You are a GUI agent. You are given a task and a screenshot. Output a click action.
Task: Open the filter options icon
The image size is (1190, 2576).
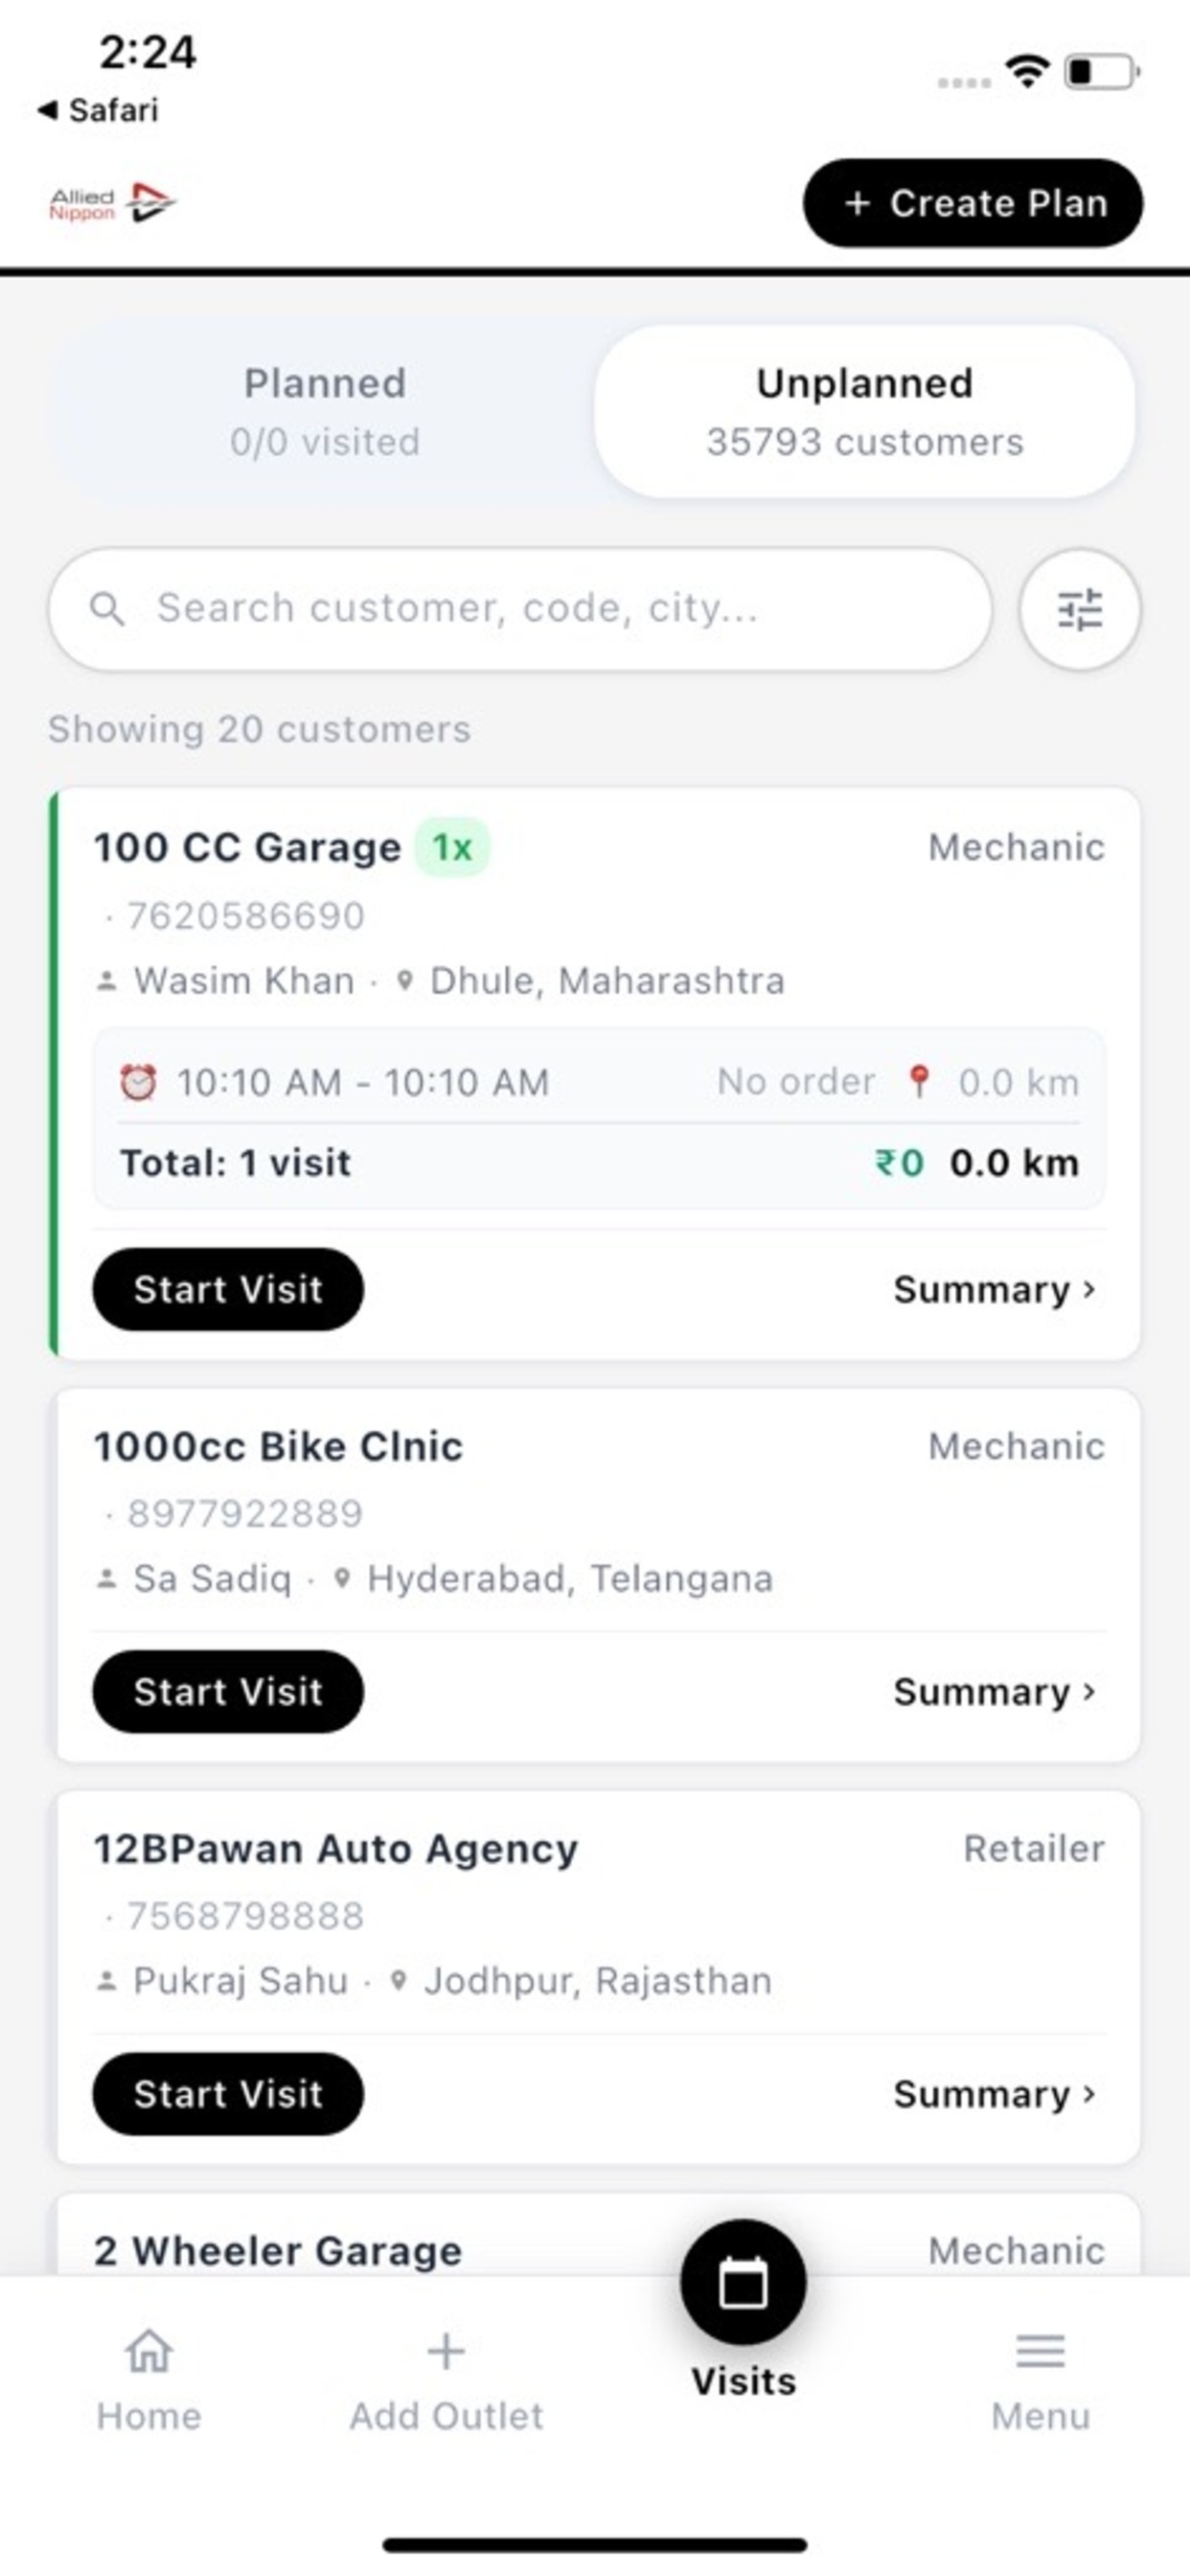[1079, 609]
